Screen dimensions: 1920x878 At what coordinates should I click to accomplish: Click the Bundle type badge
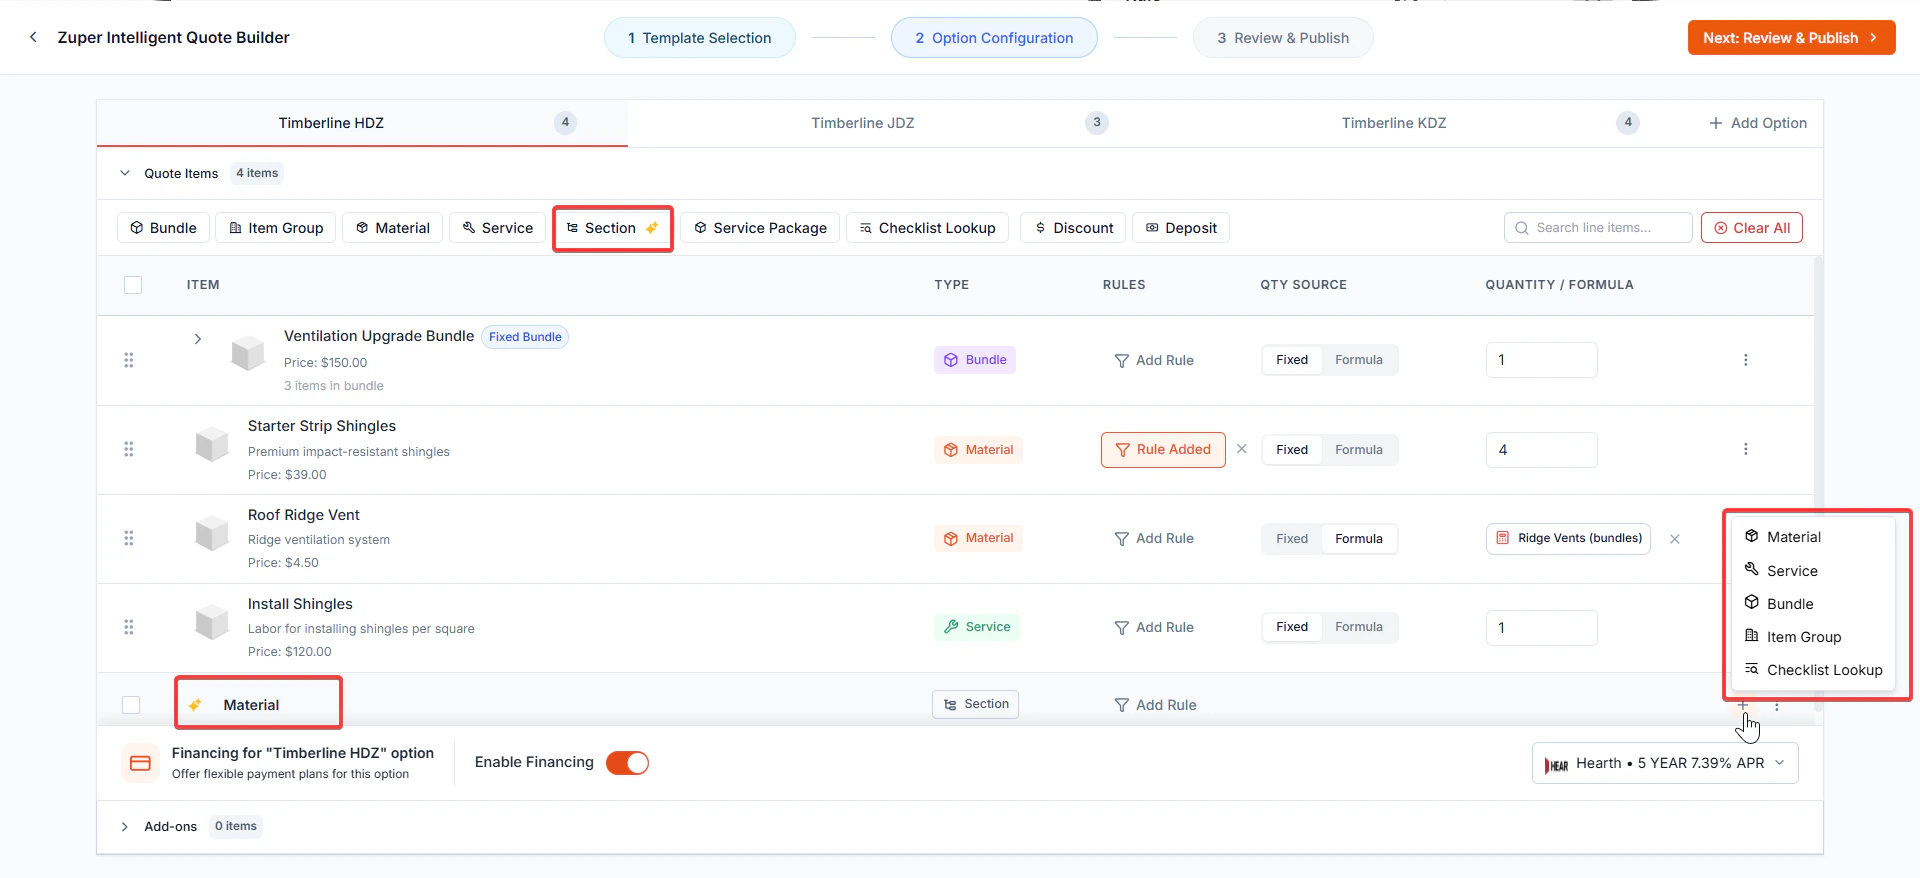[x=975, y=360]
